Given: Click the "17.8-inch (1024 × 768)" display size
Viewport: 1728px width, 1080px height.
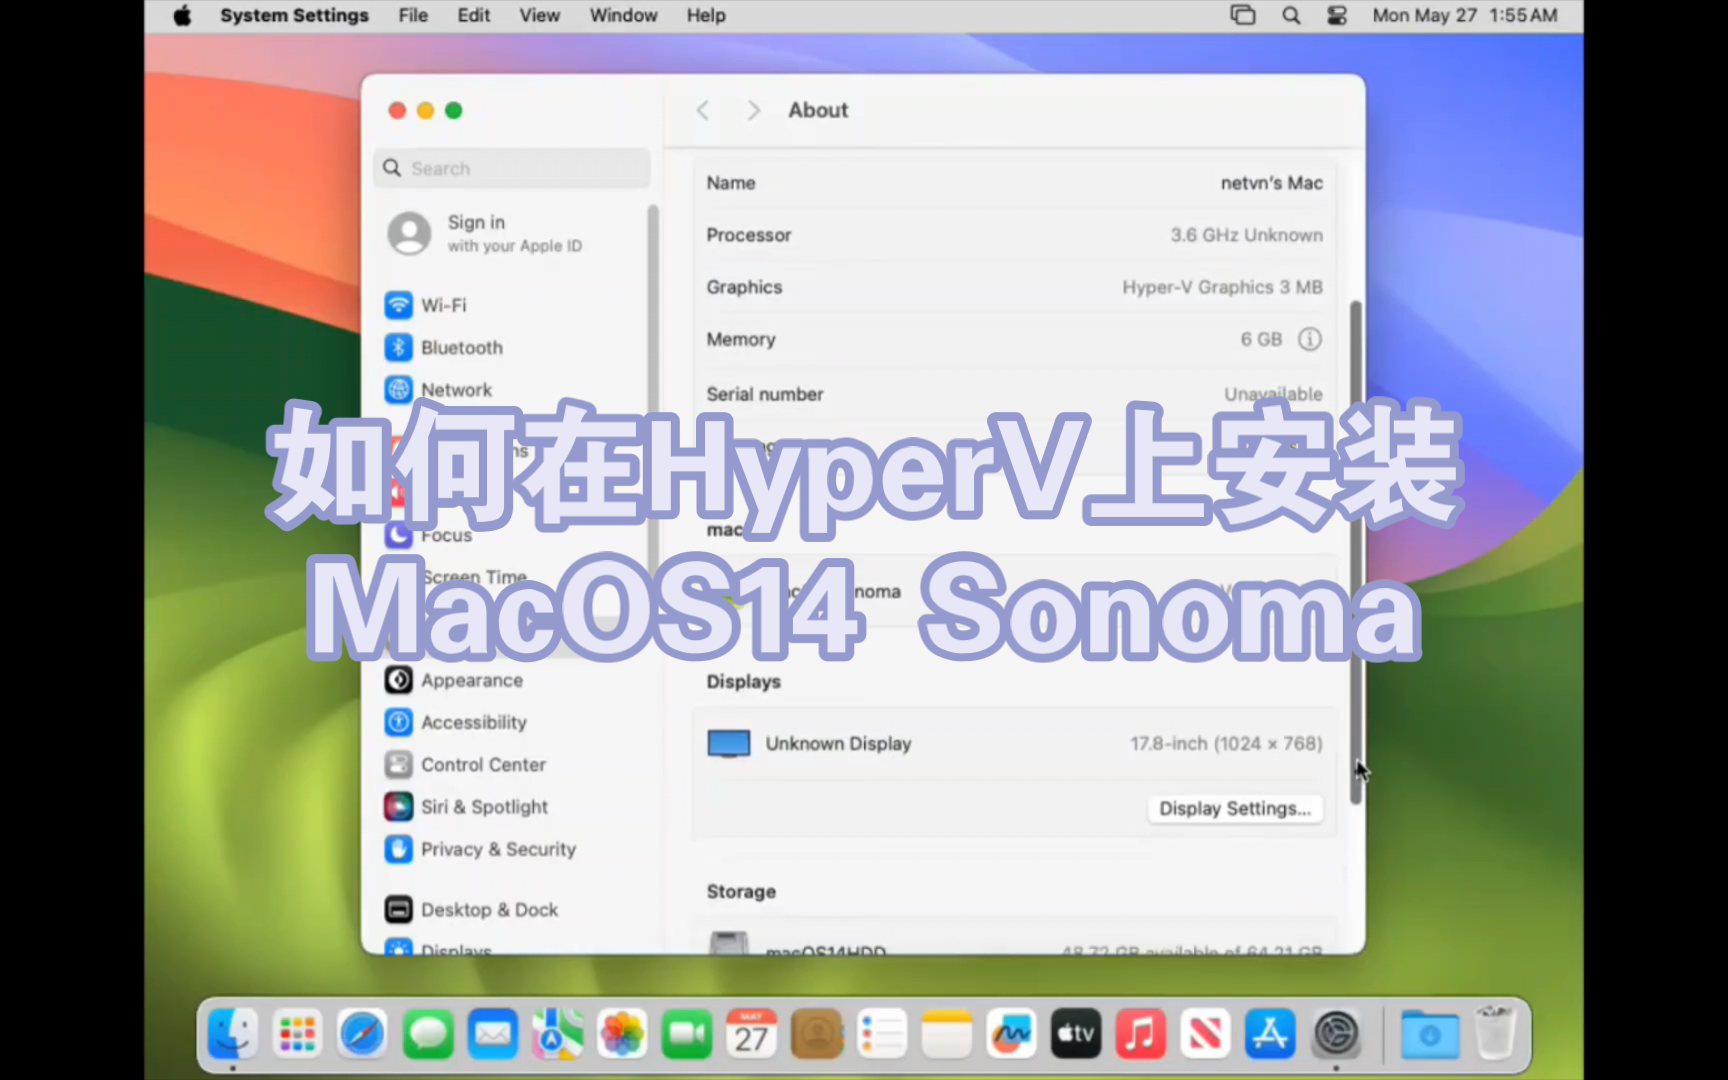Looking at the screenshot, I should pyautogui.click(x=1226, y=744).
